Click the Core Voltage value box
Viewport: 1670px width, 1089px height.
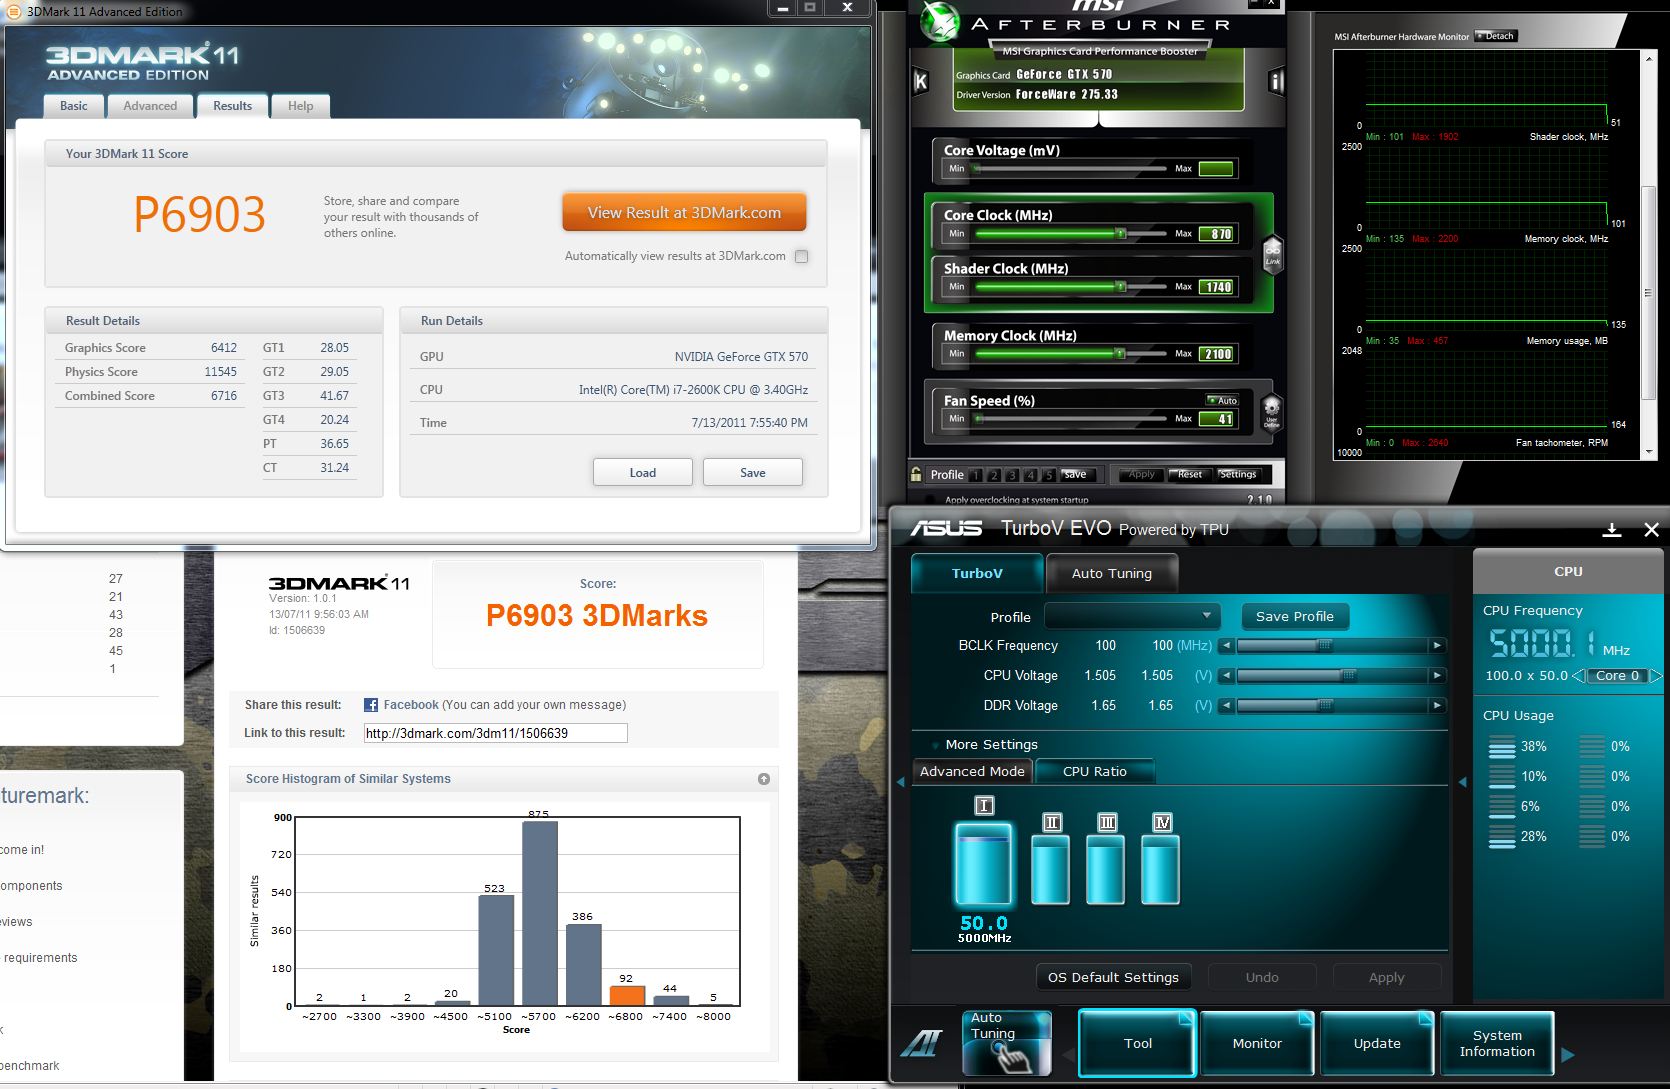1216,168
